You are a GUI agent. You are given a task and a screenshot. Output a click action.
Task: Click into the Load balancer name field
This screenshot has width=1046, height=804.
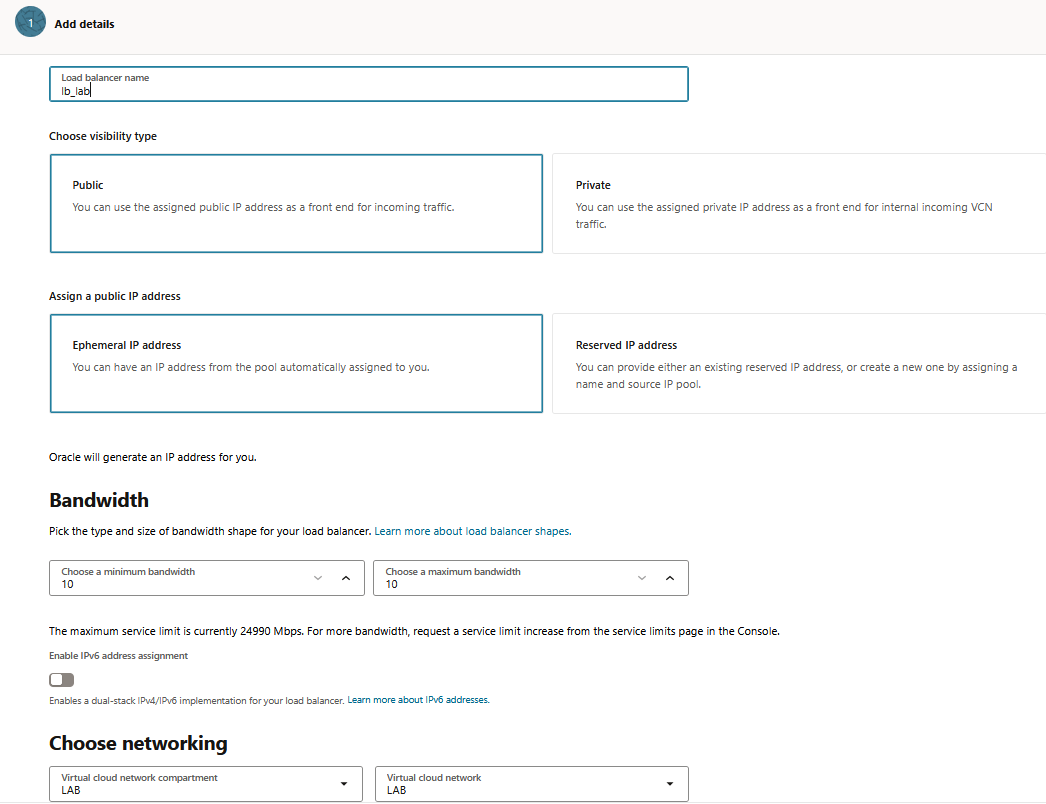[x=369, y=84]
